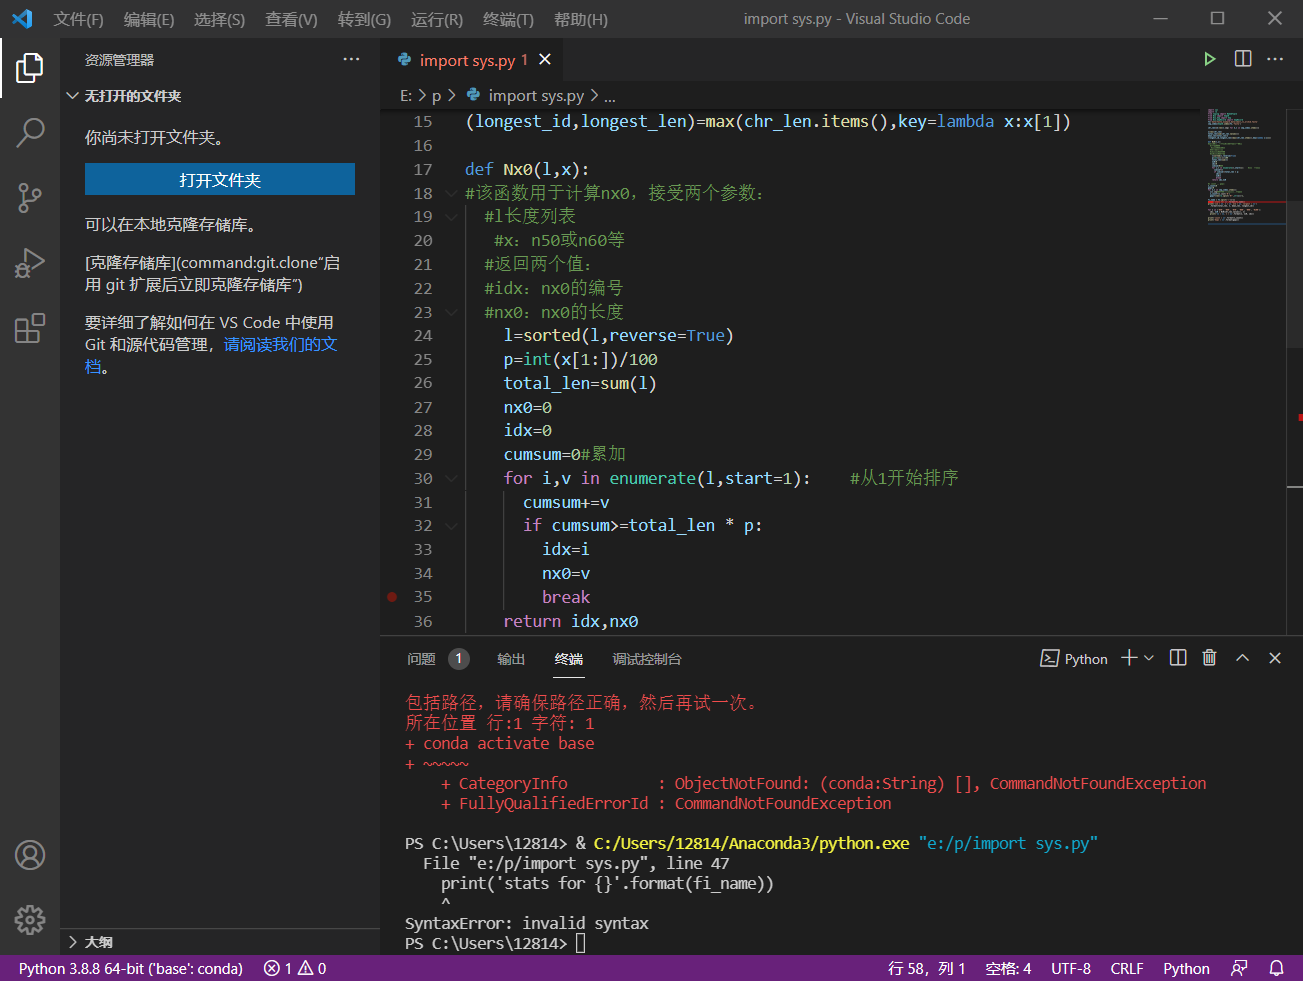1303x981 pixels.
Task: Open the 终端(T) menu
Action: point(508,19)
